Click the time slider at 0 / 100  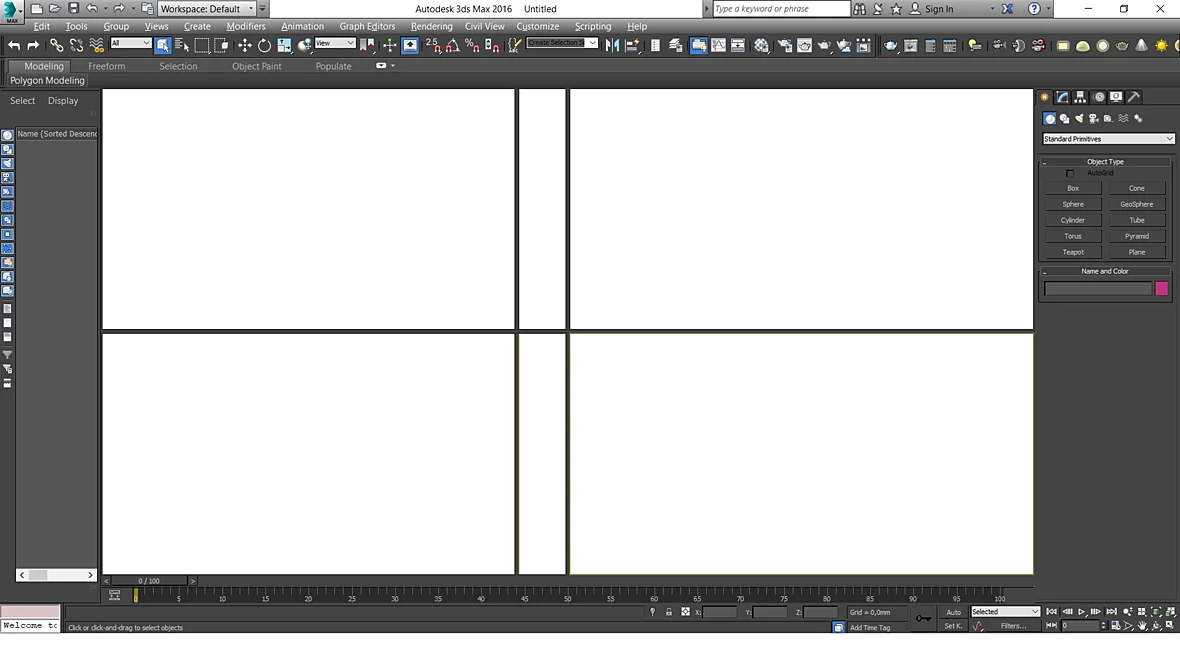[149, 581]
